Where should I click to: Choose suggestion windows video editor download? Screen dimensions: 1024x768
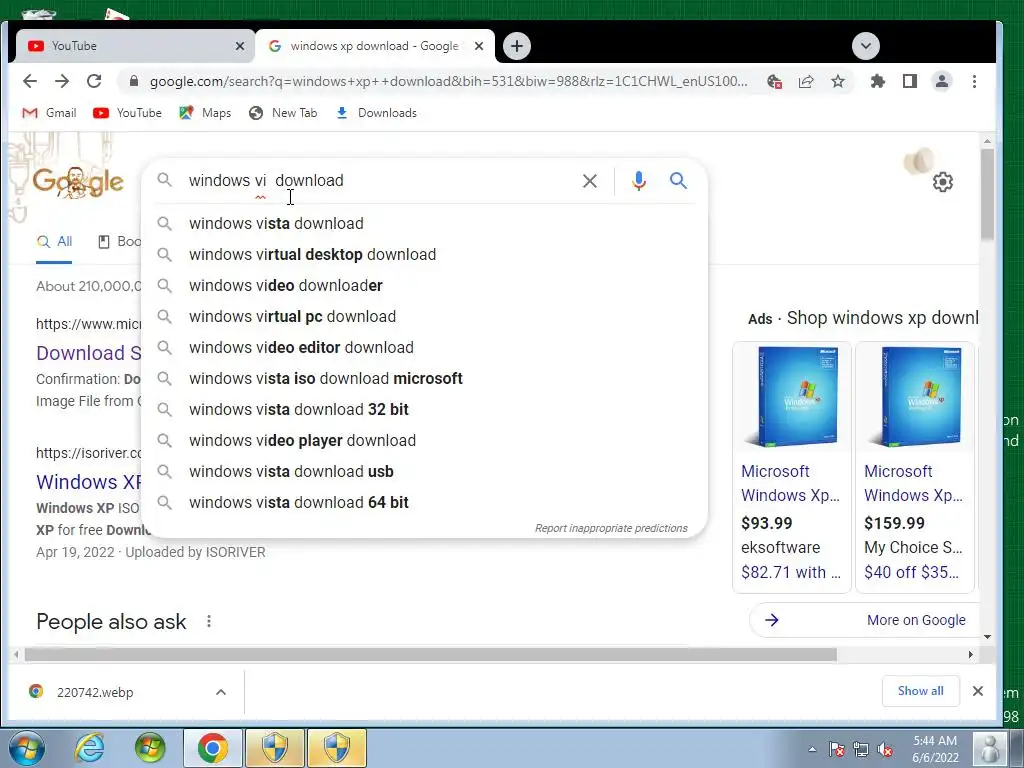(x=424, y=347)
